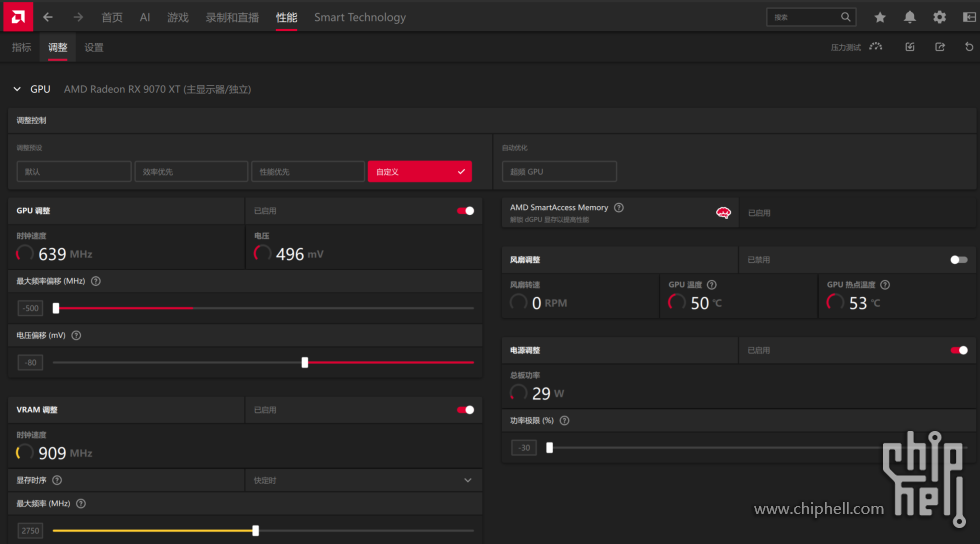The image size is (980, 544).
Task: Select the 自定义 tuning preset
Action: point(419,171)
